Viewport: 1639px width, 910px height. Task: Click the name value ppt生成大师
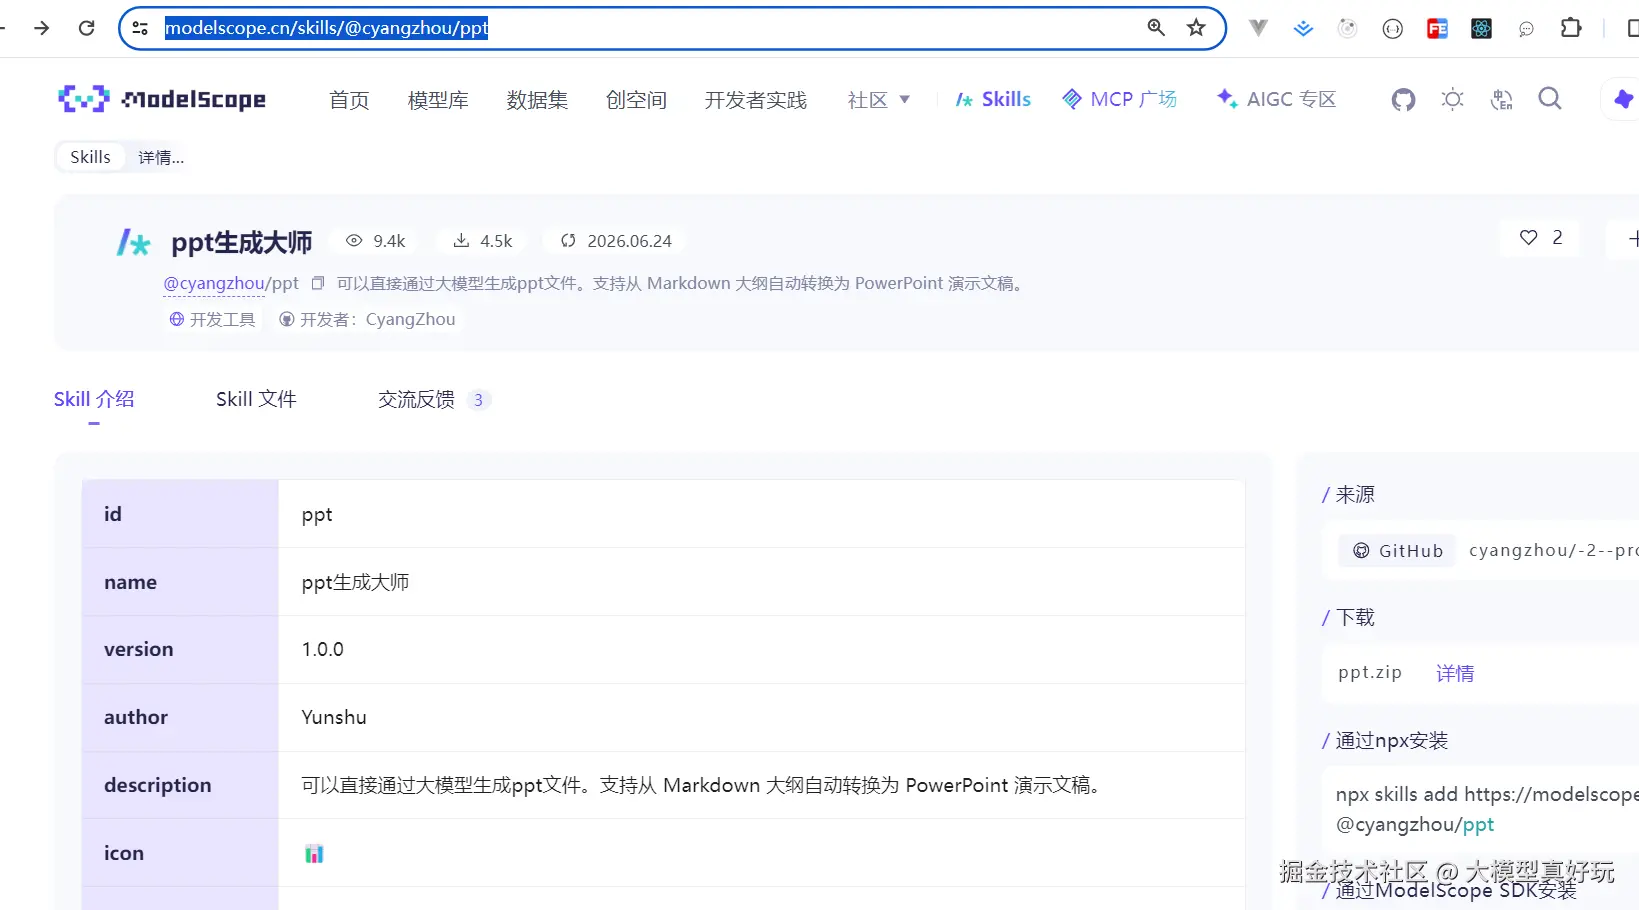355,582
